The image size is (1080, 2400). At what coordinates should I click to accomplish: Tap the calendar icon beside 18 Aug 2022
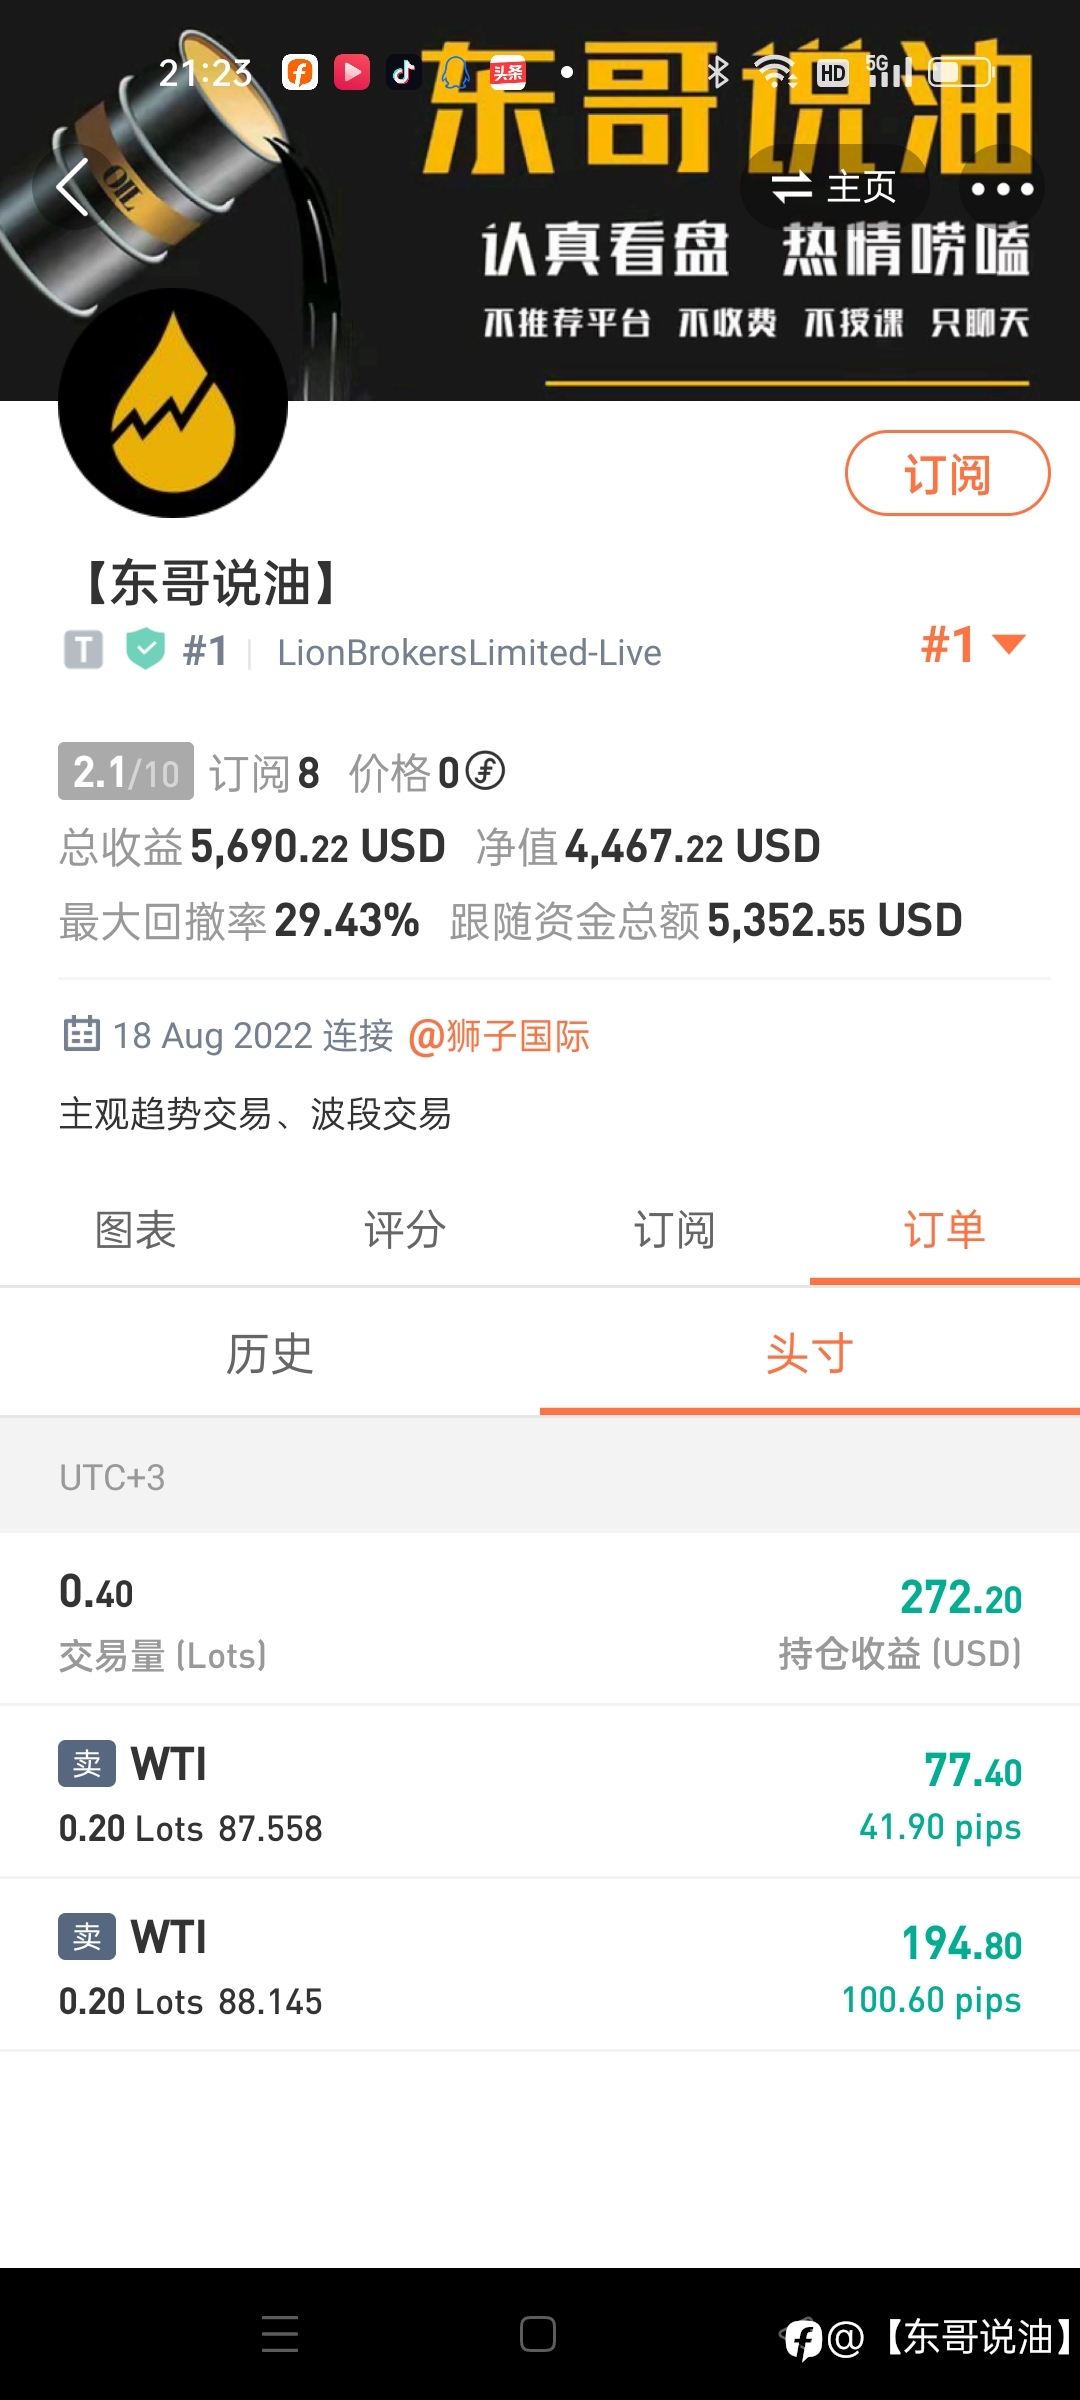coord(82,1034)
